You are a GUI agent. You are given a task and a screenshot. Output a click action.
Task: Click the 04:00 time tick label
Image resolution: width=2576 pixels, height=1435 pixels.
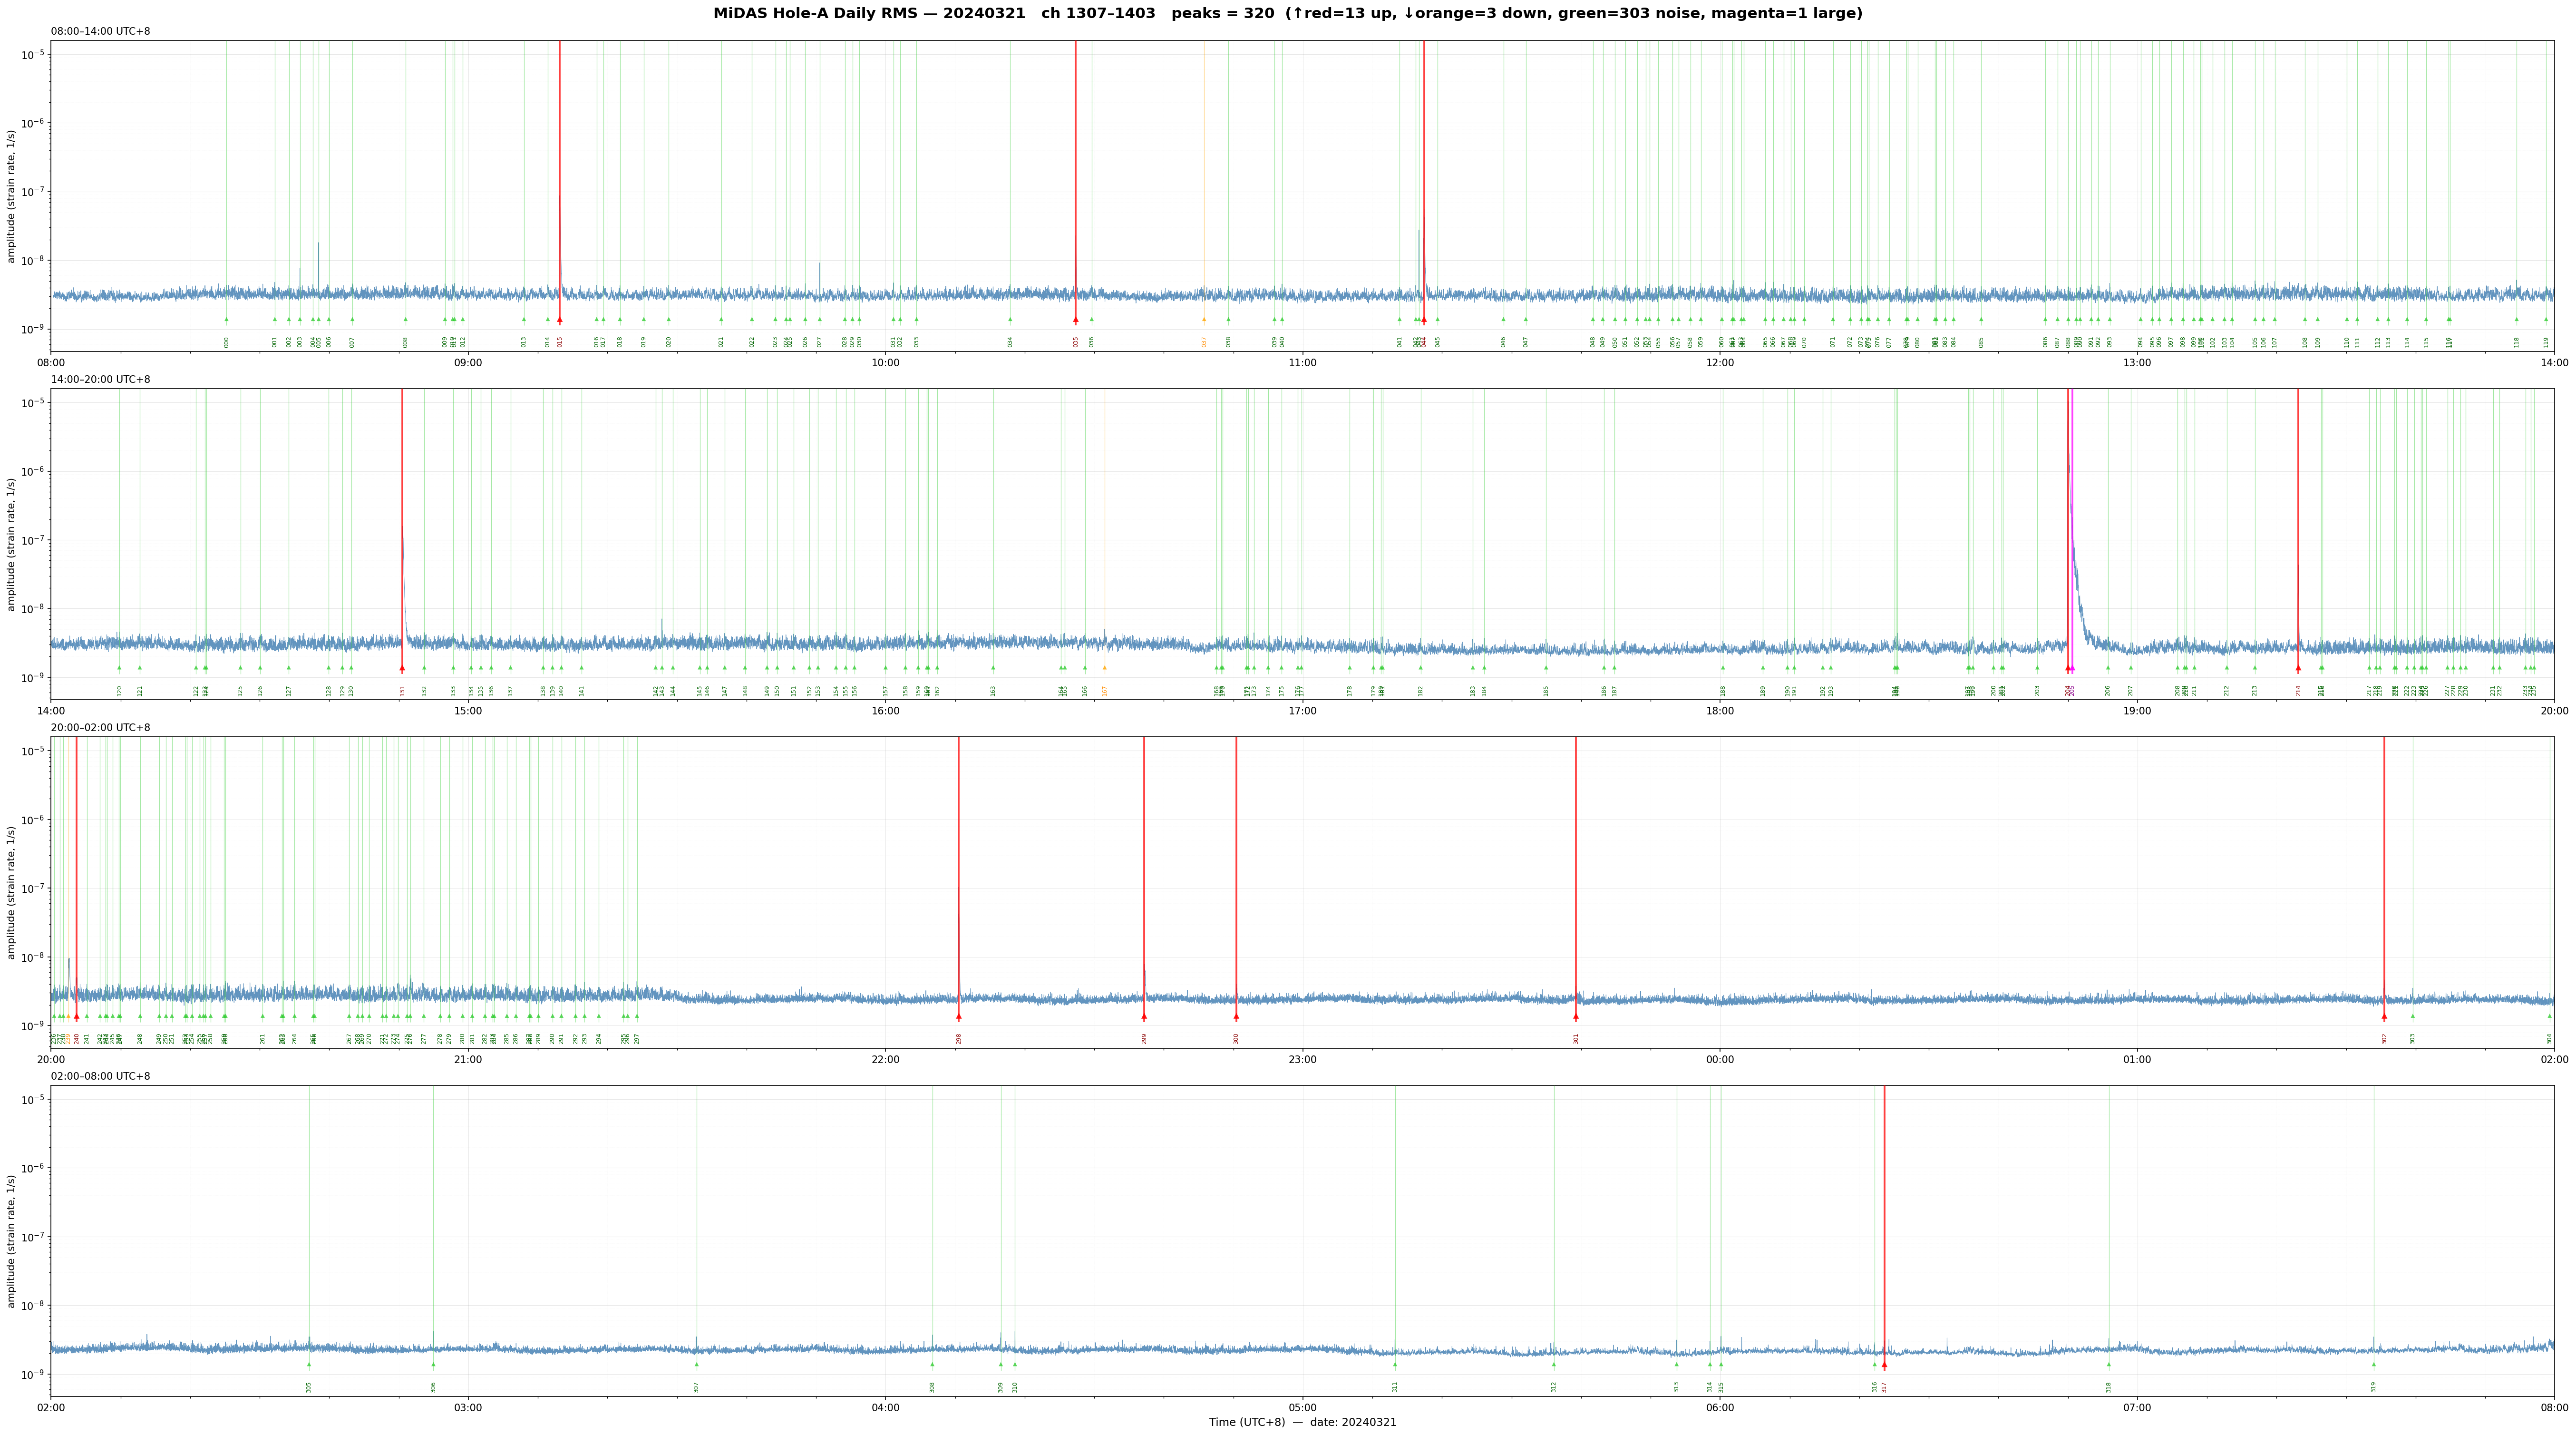pos(885,1408)
